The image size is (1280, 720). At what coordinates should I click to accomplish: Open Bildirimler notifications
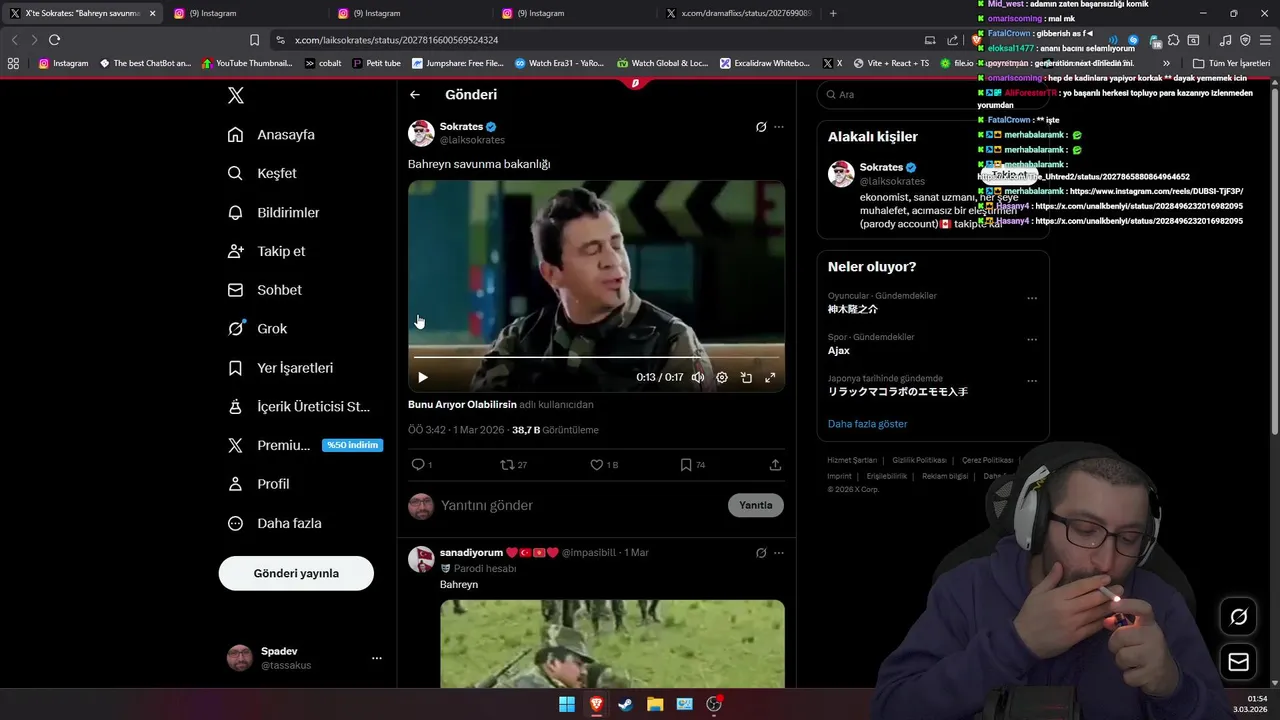coord(273,212)
